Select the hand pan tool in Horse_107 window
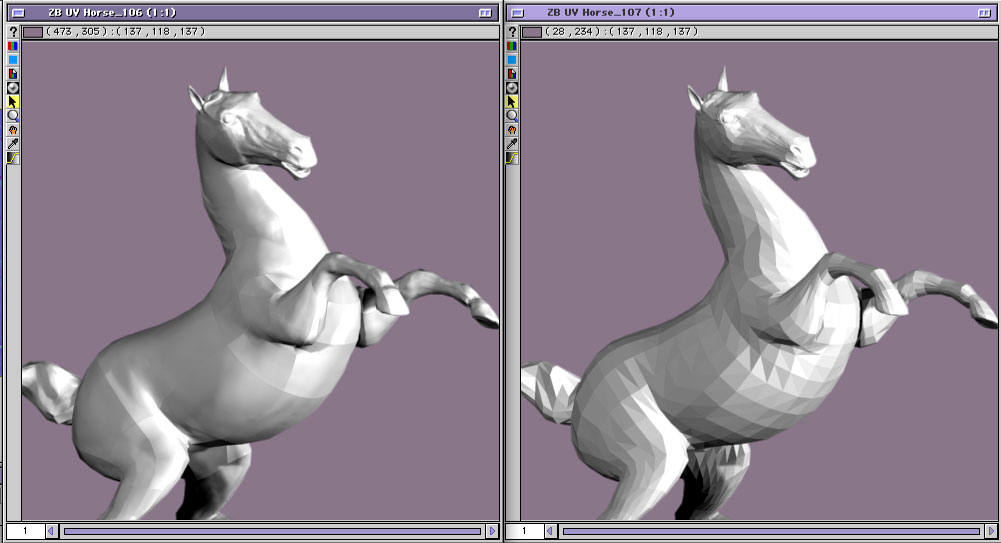 512,130
